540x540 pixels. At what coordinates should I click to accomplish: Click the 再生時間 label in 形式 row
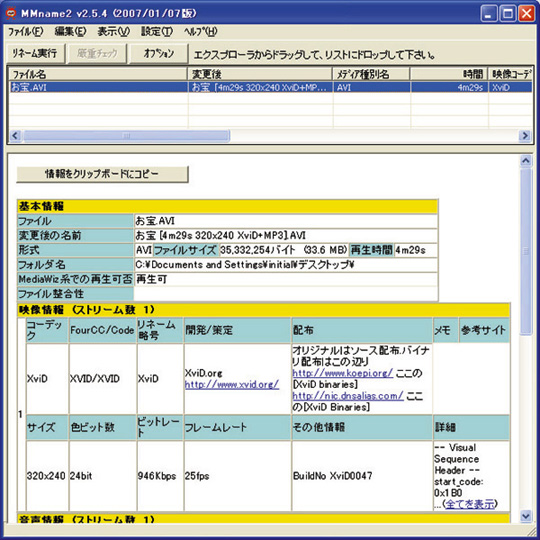pyautogui.click(x=371, y=250)
